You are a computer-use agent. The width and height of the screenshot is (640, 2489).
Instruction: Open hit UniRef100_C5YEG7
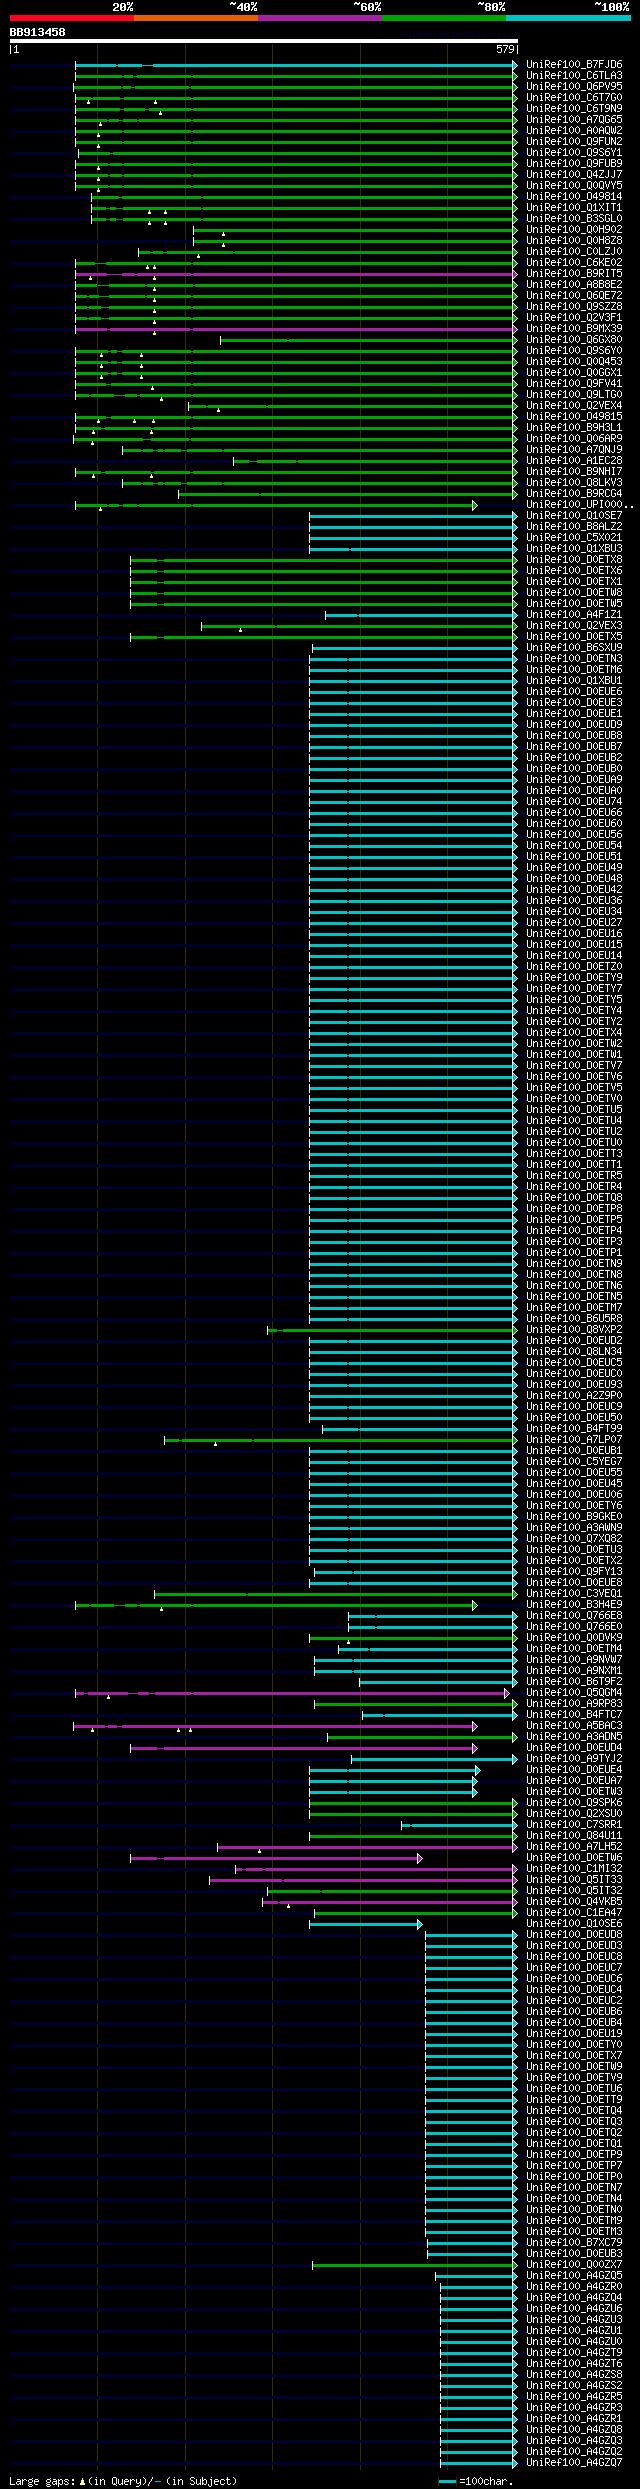(574, 1462)
